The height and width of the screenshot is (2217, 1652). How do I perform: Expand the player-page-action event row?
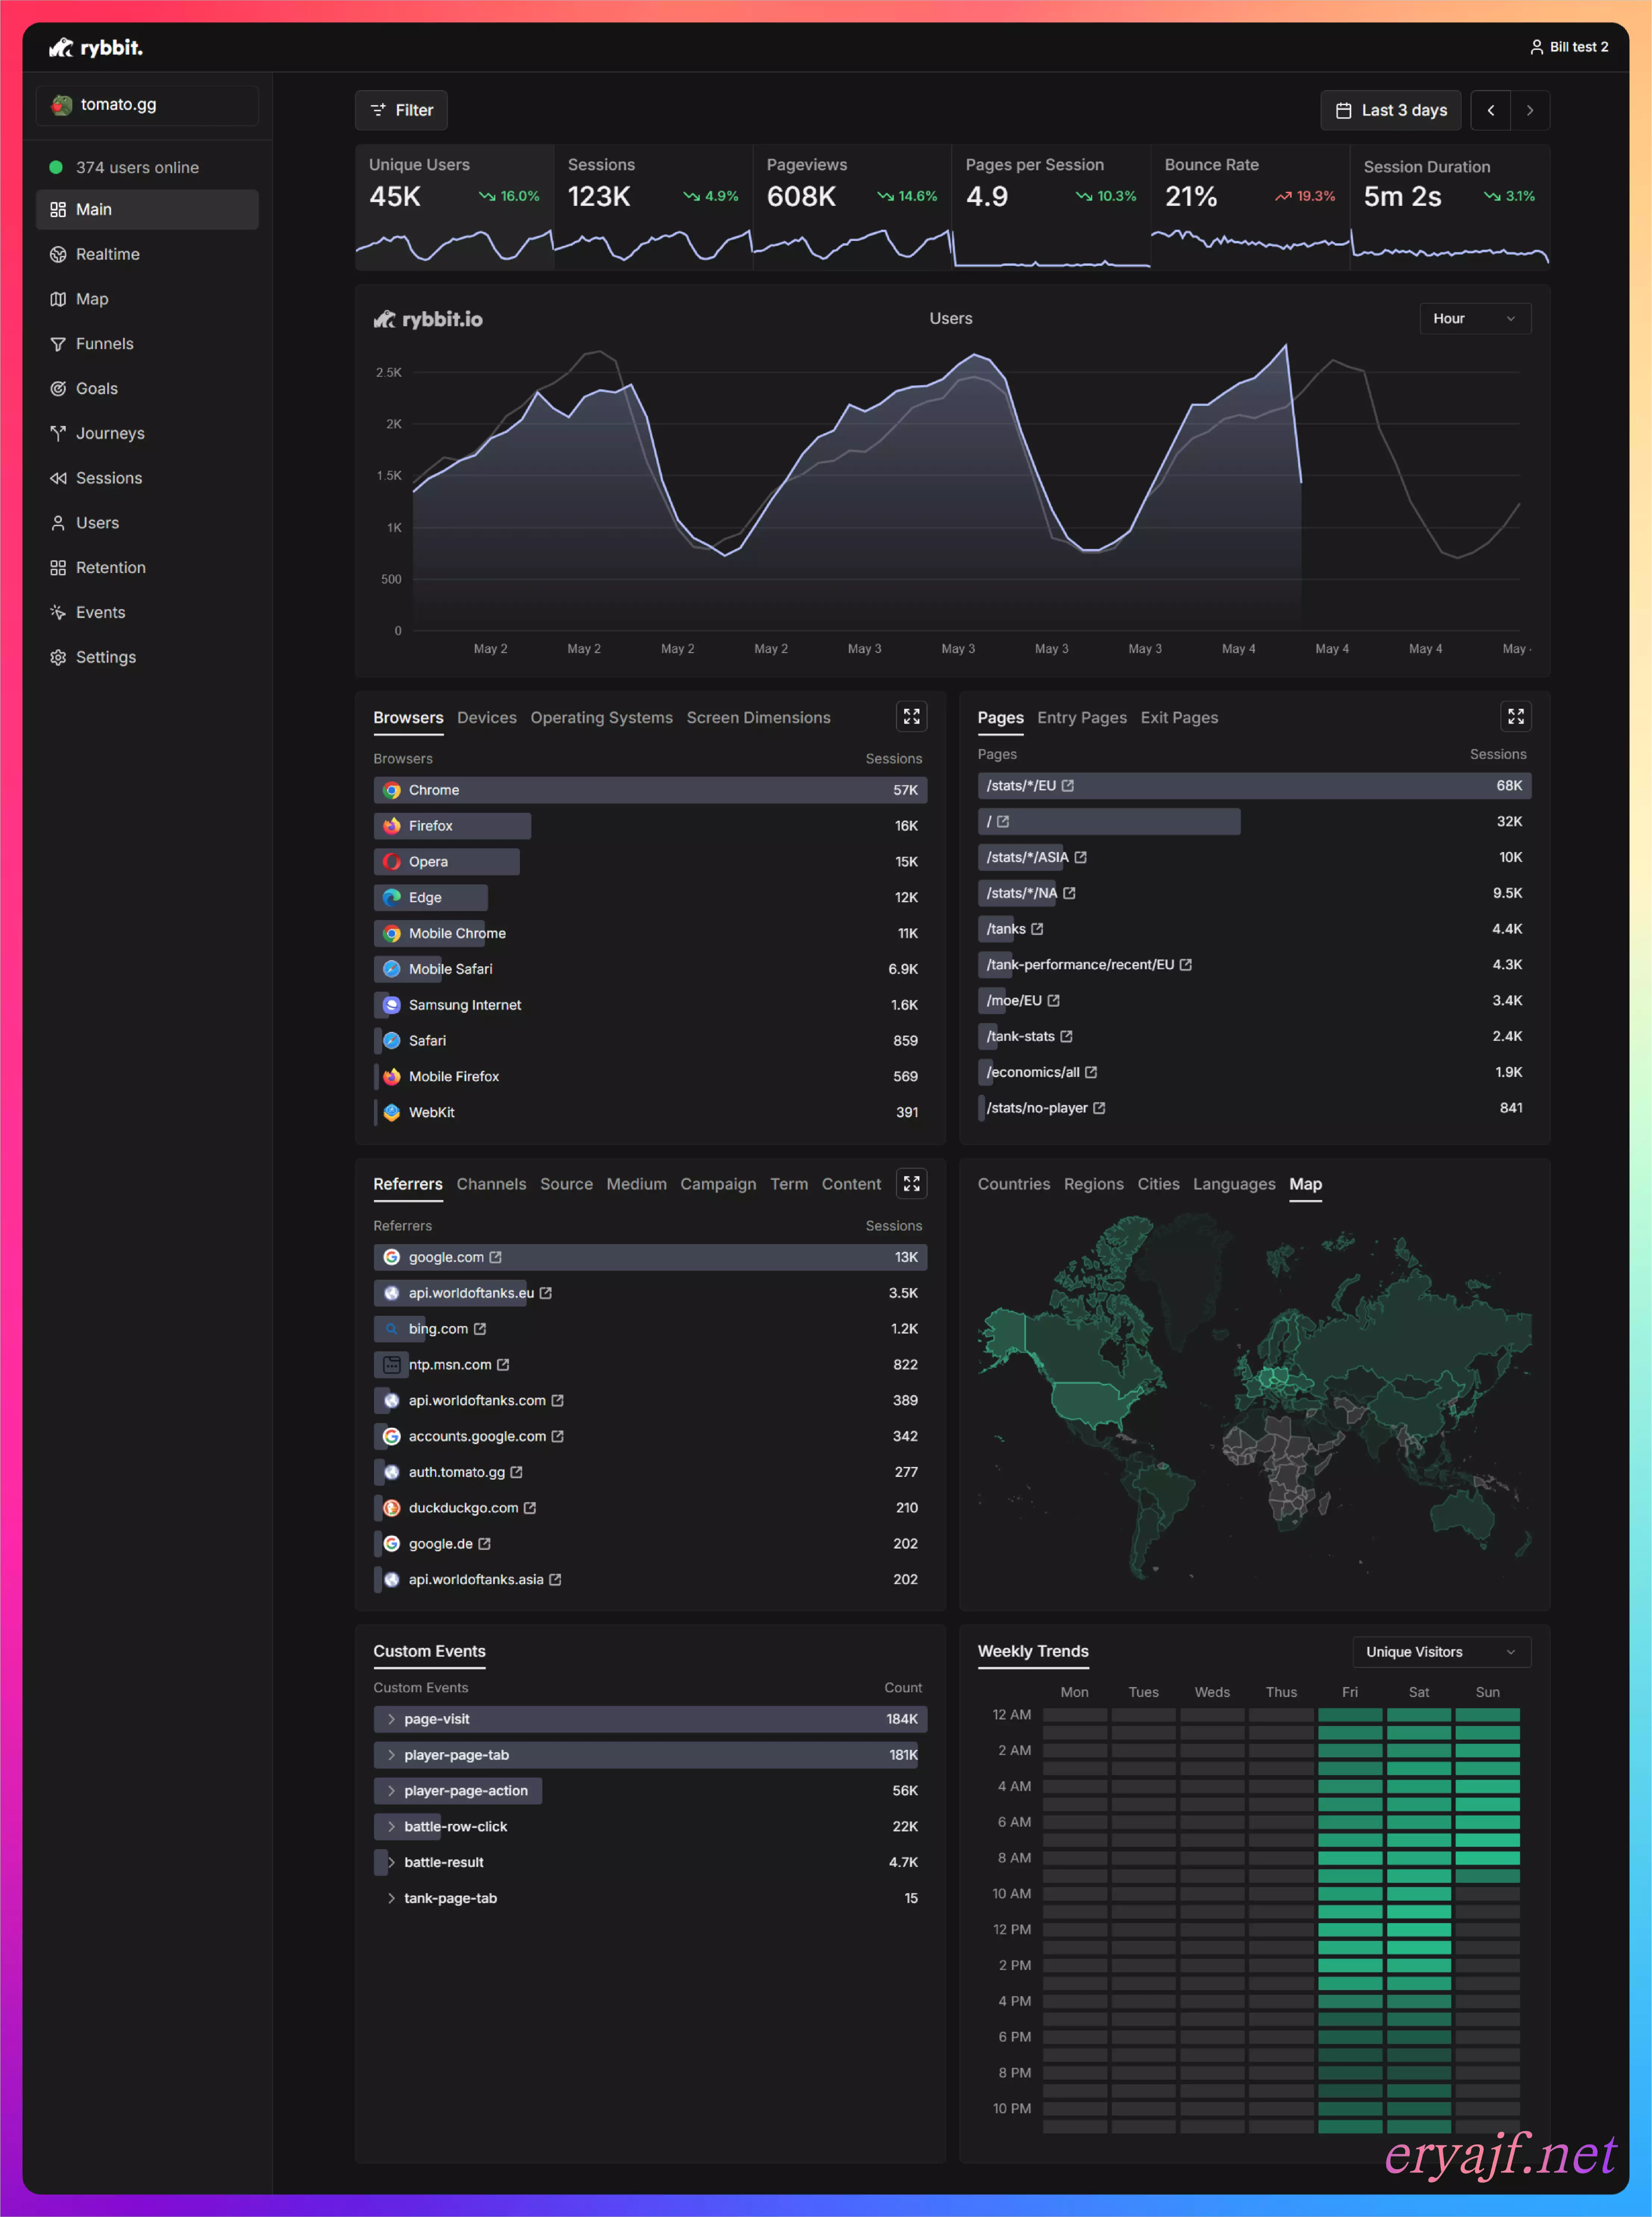coord(650,1791)
